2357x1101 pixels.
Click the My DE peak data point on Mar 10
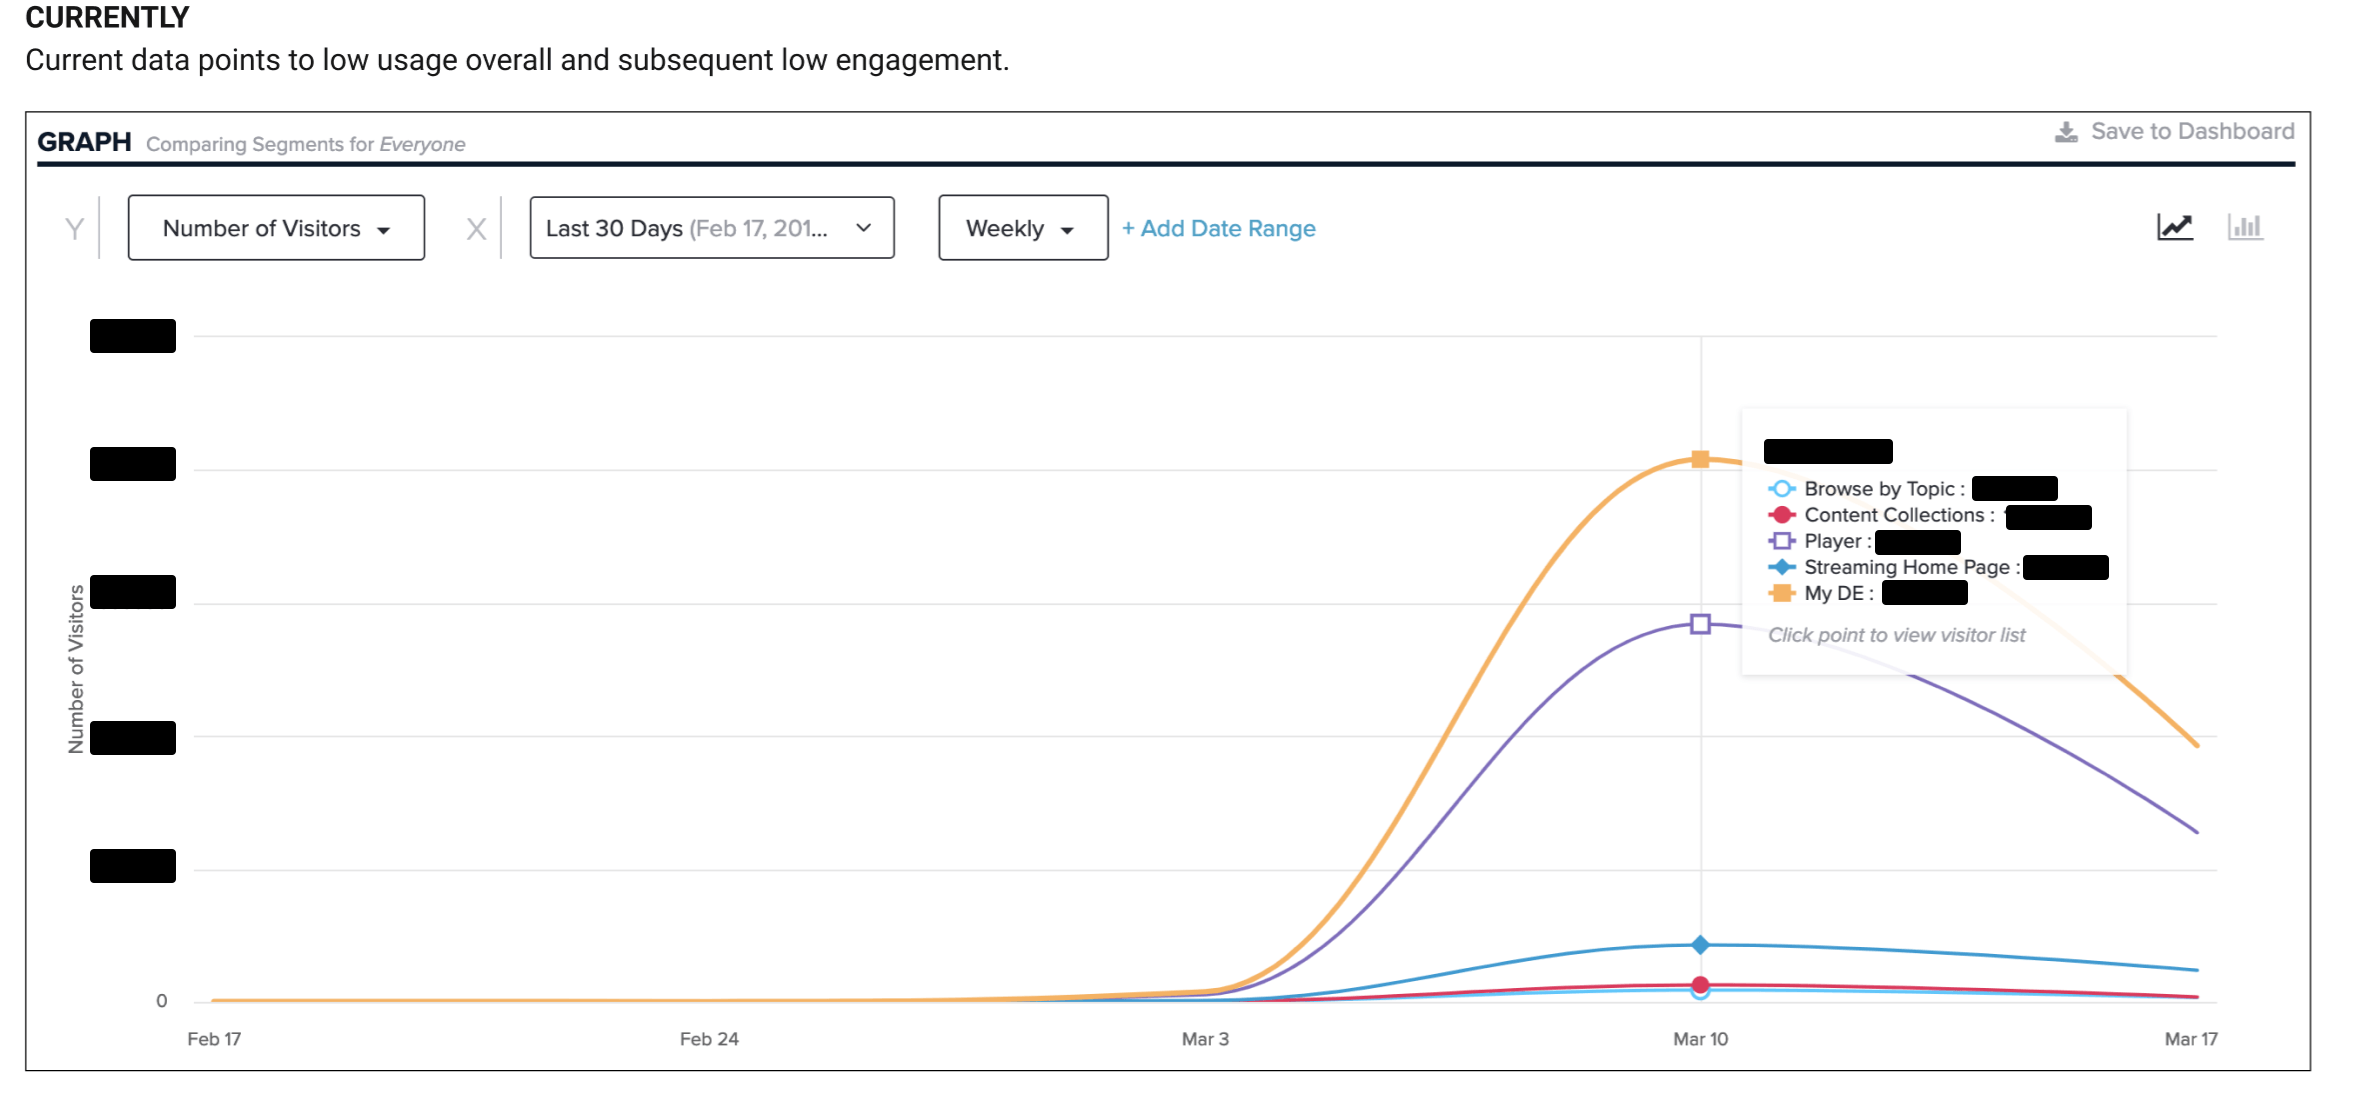1700,458
